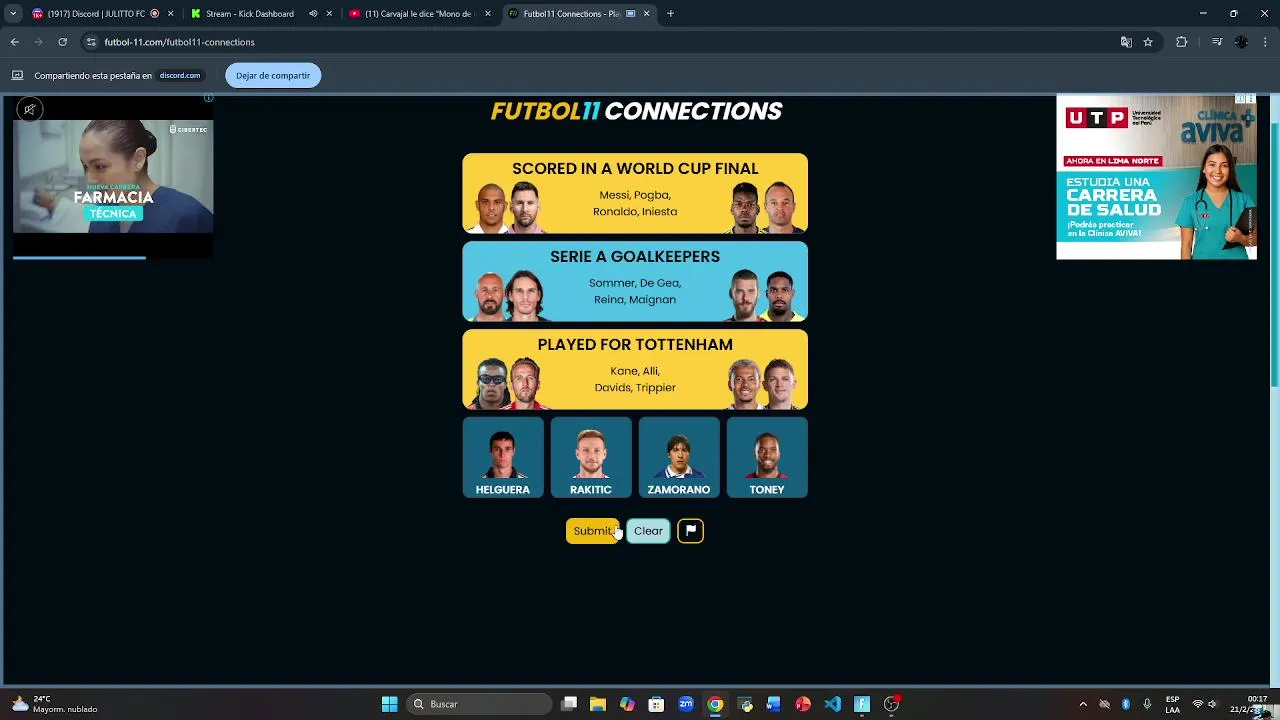Show hidden system tray icons
The width and height of the screenshot is (1280, 720).
(x=1083, y=704)
